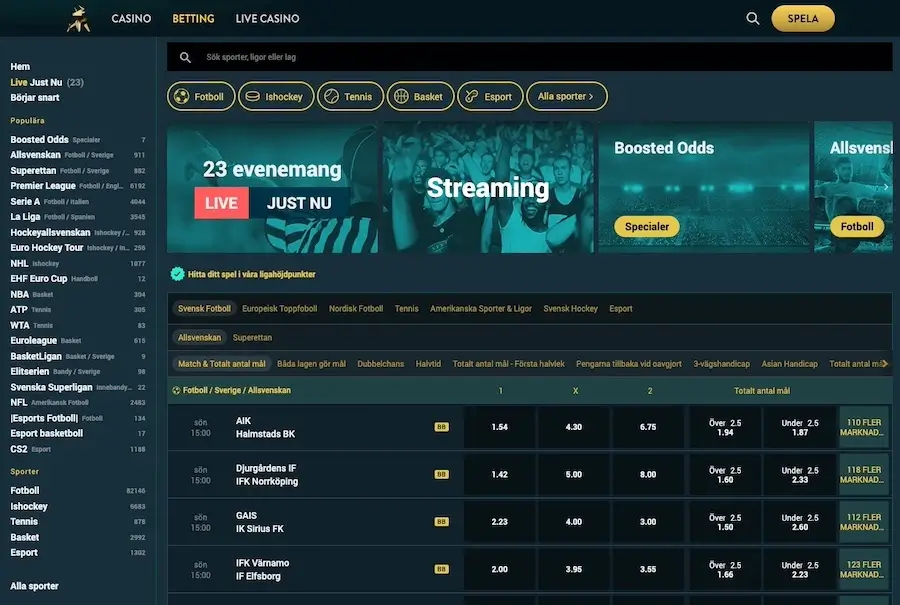Enable the Halvtid market filter
Screen dimensions: 900x605
(x=428, y=364)
